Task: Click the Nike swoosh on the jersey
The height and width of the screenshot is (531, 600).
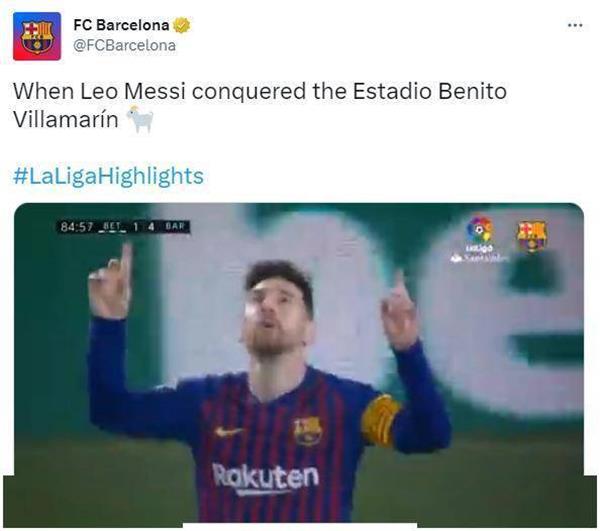Action: (x=228, y=431)
